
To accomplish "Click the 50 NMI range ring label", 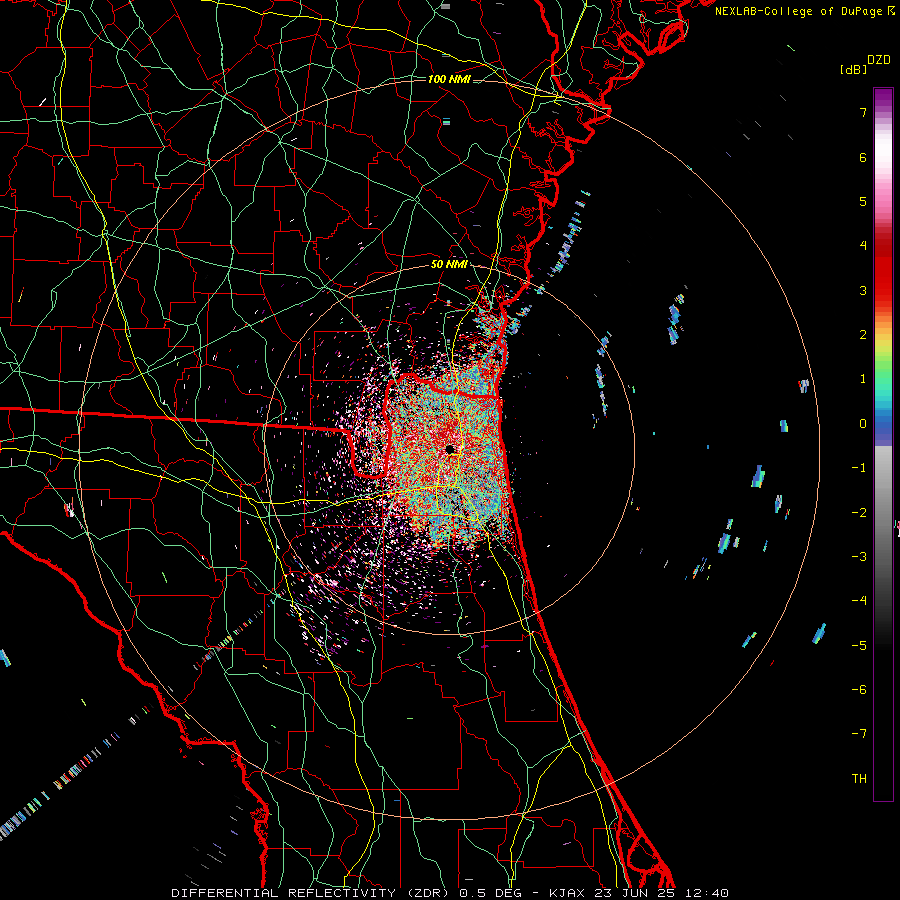I will (449, 265).
